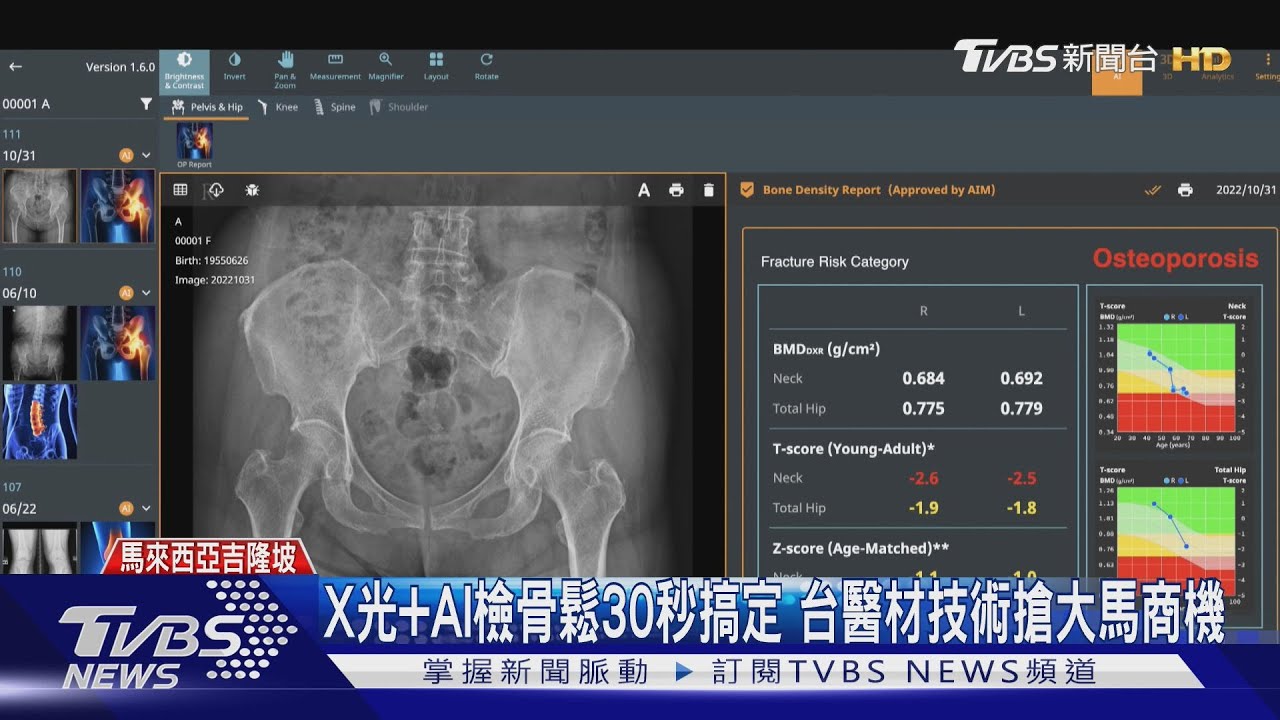Open the OP Report thumbnail
Screen dimensions: 1280x720
click(x=194, y=145)
